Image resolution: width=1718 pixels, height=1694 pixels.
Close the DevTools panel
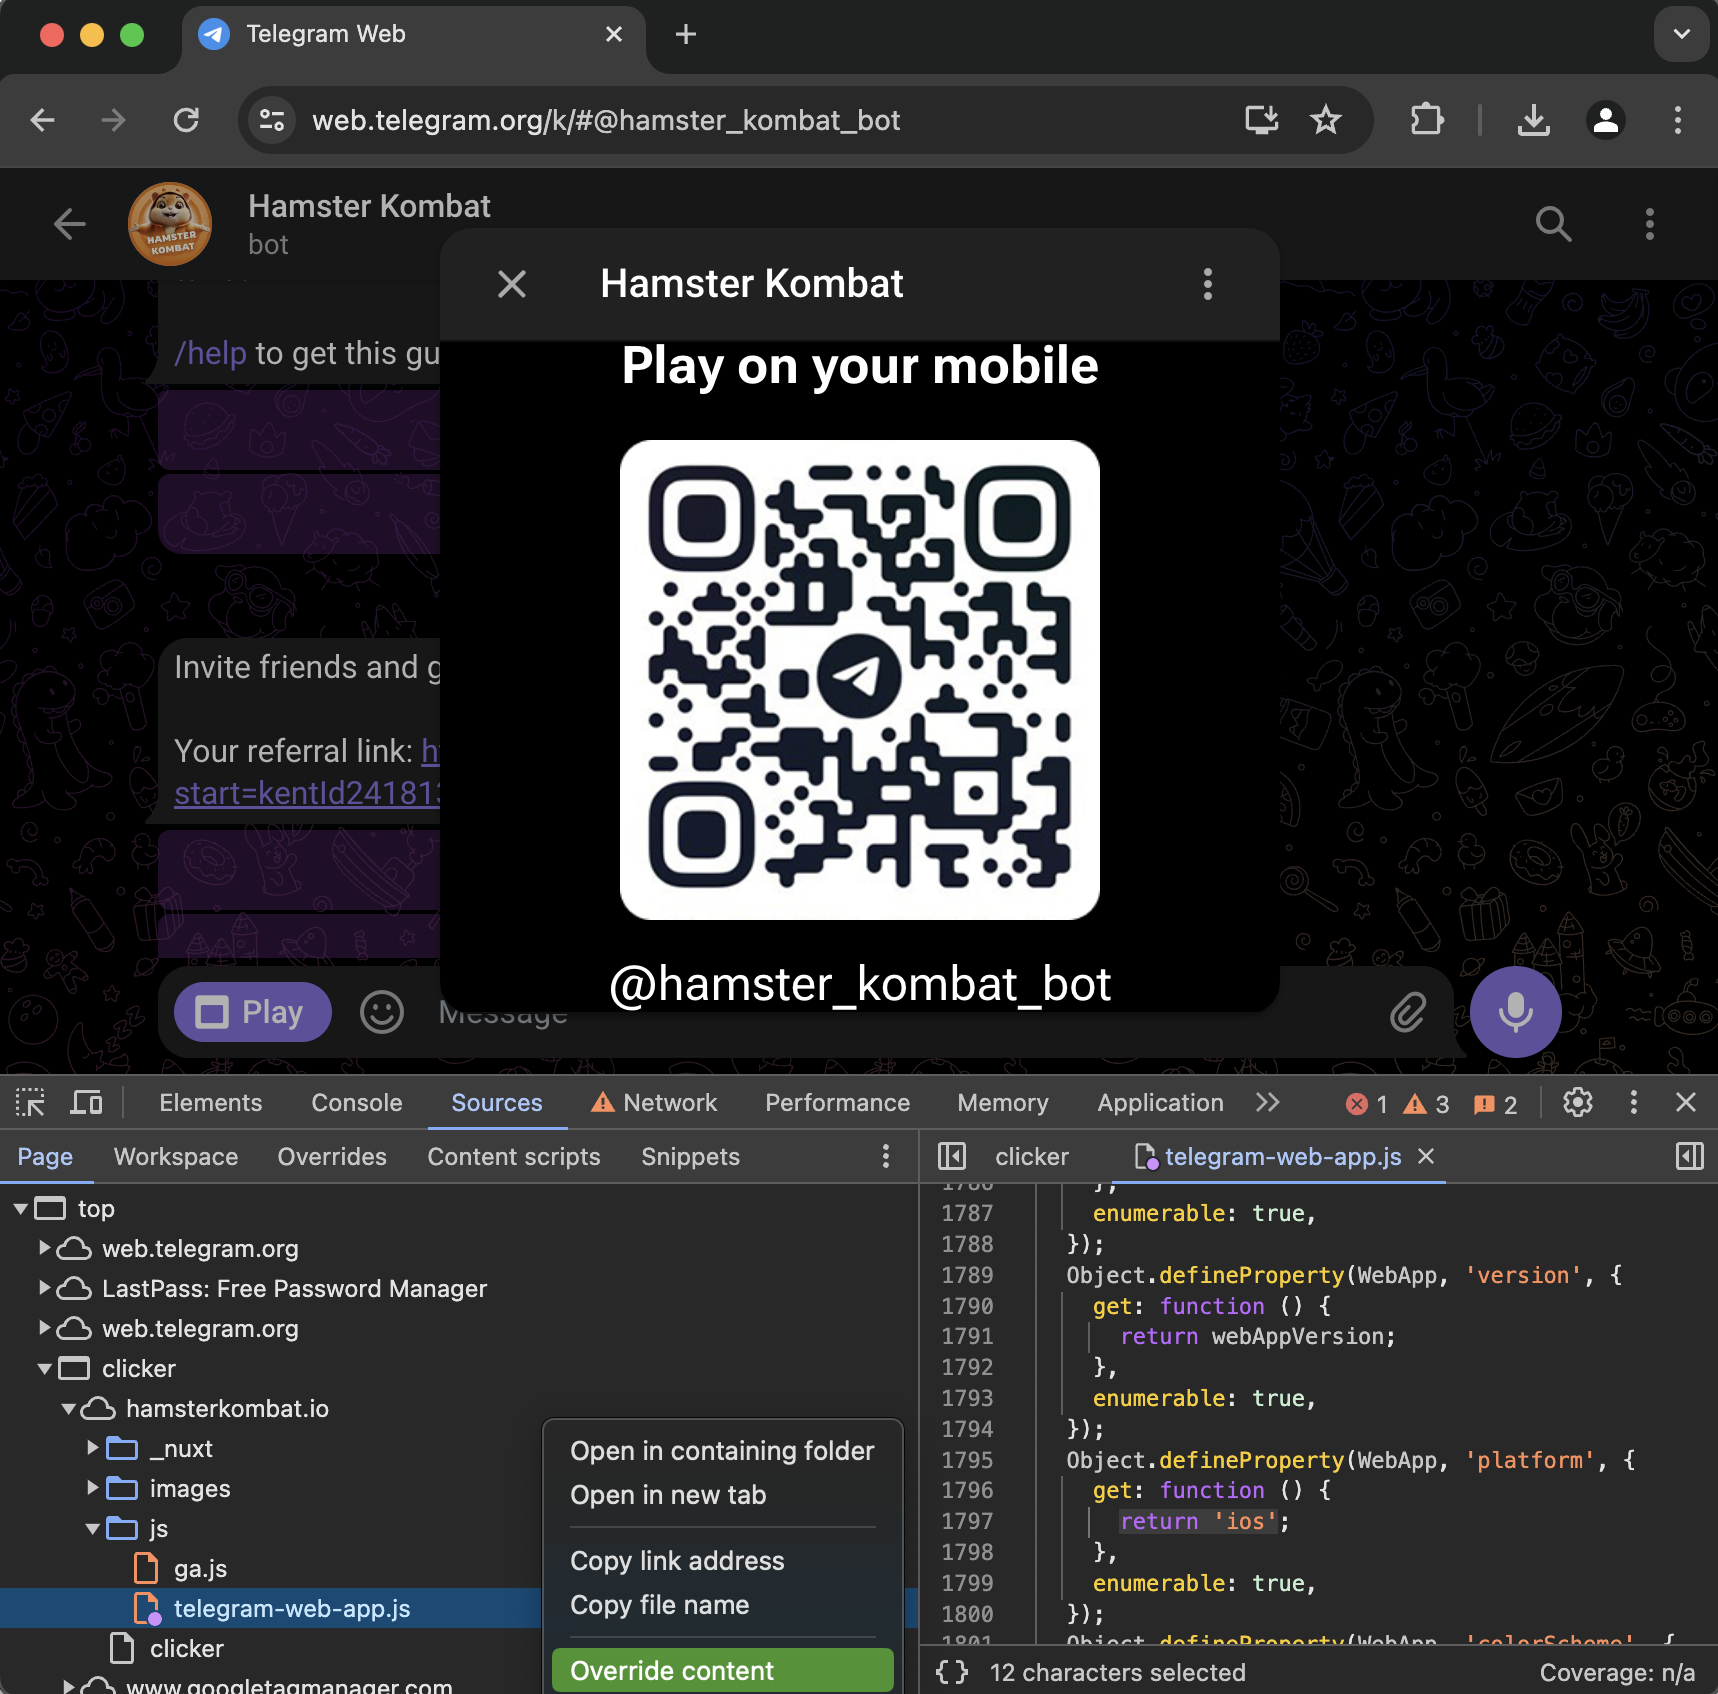point(1686,1103)
